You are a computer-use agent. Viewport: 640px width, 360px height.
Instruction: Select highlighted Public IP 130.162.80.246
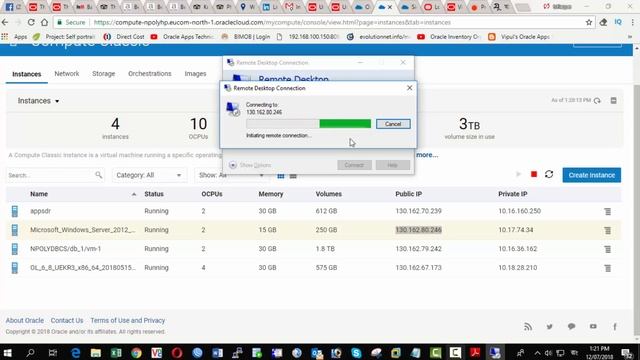(418, 230)
